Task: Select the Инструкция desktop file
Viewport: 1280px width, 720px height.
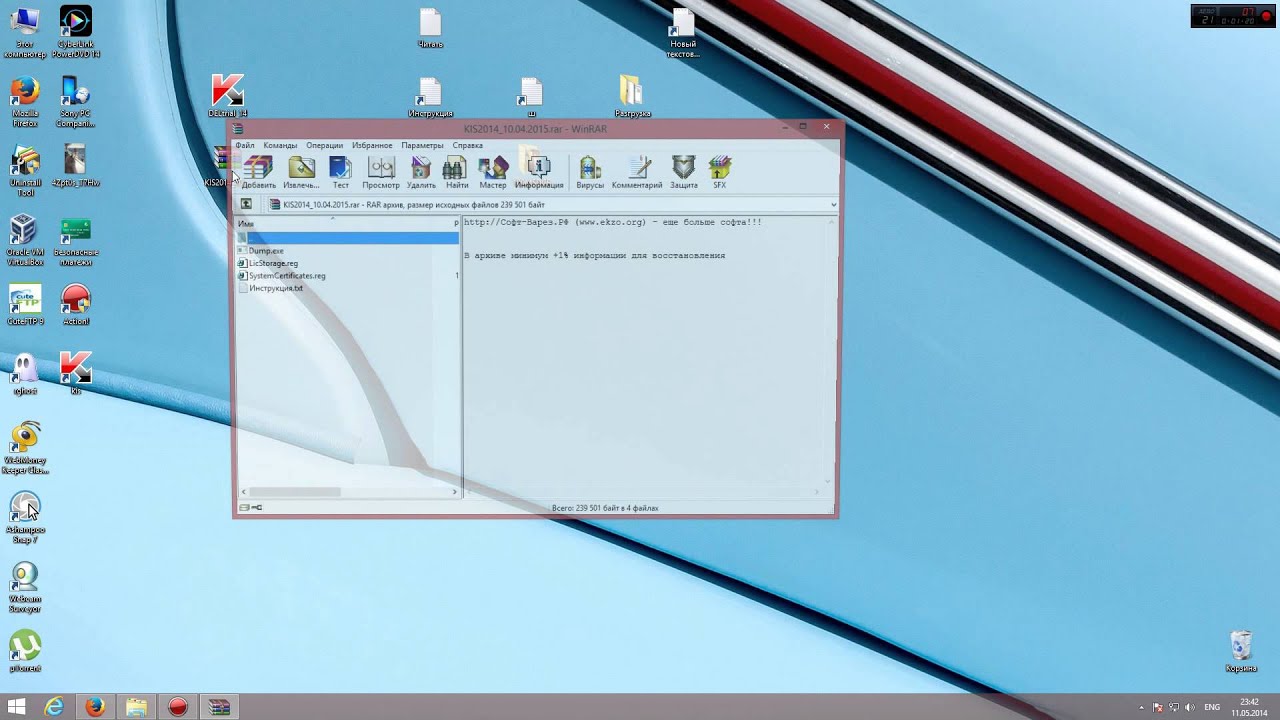Action: (x=430, y=97)
